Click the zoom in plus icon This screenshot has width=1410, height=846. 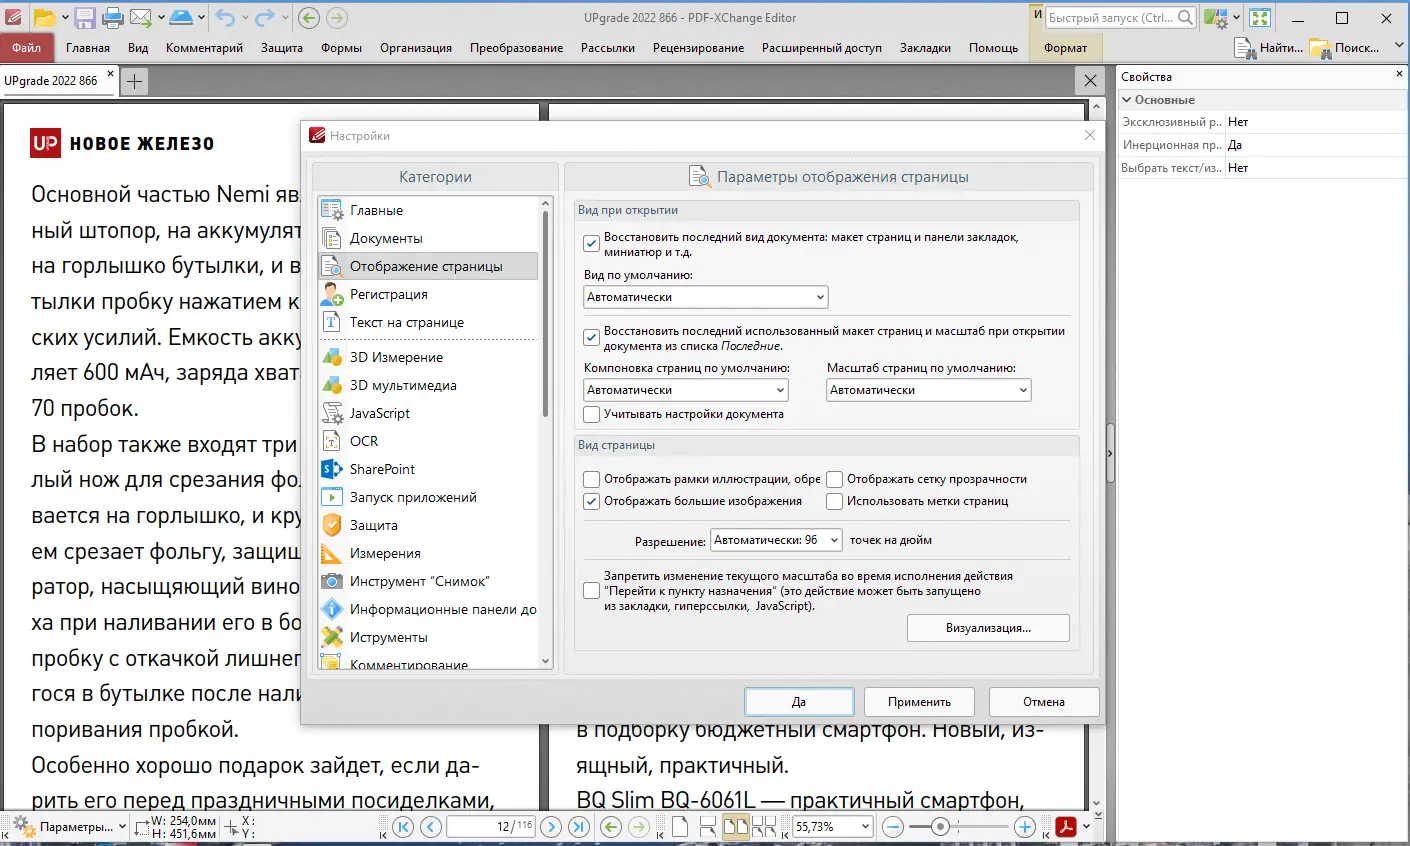(x=1024, y=827)
